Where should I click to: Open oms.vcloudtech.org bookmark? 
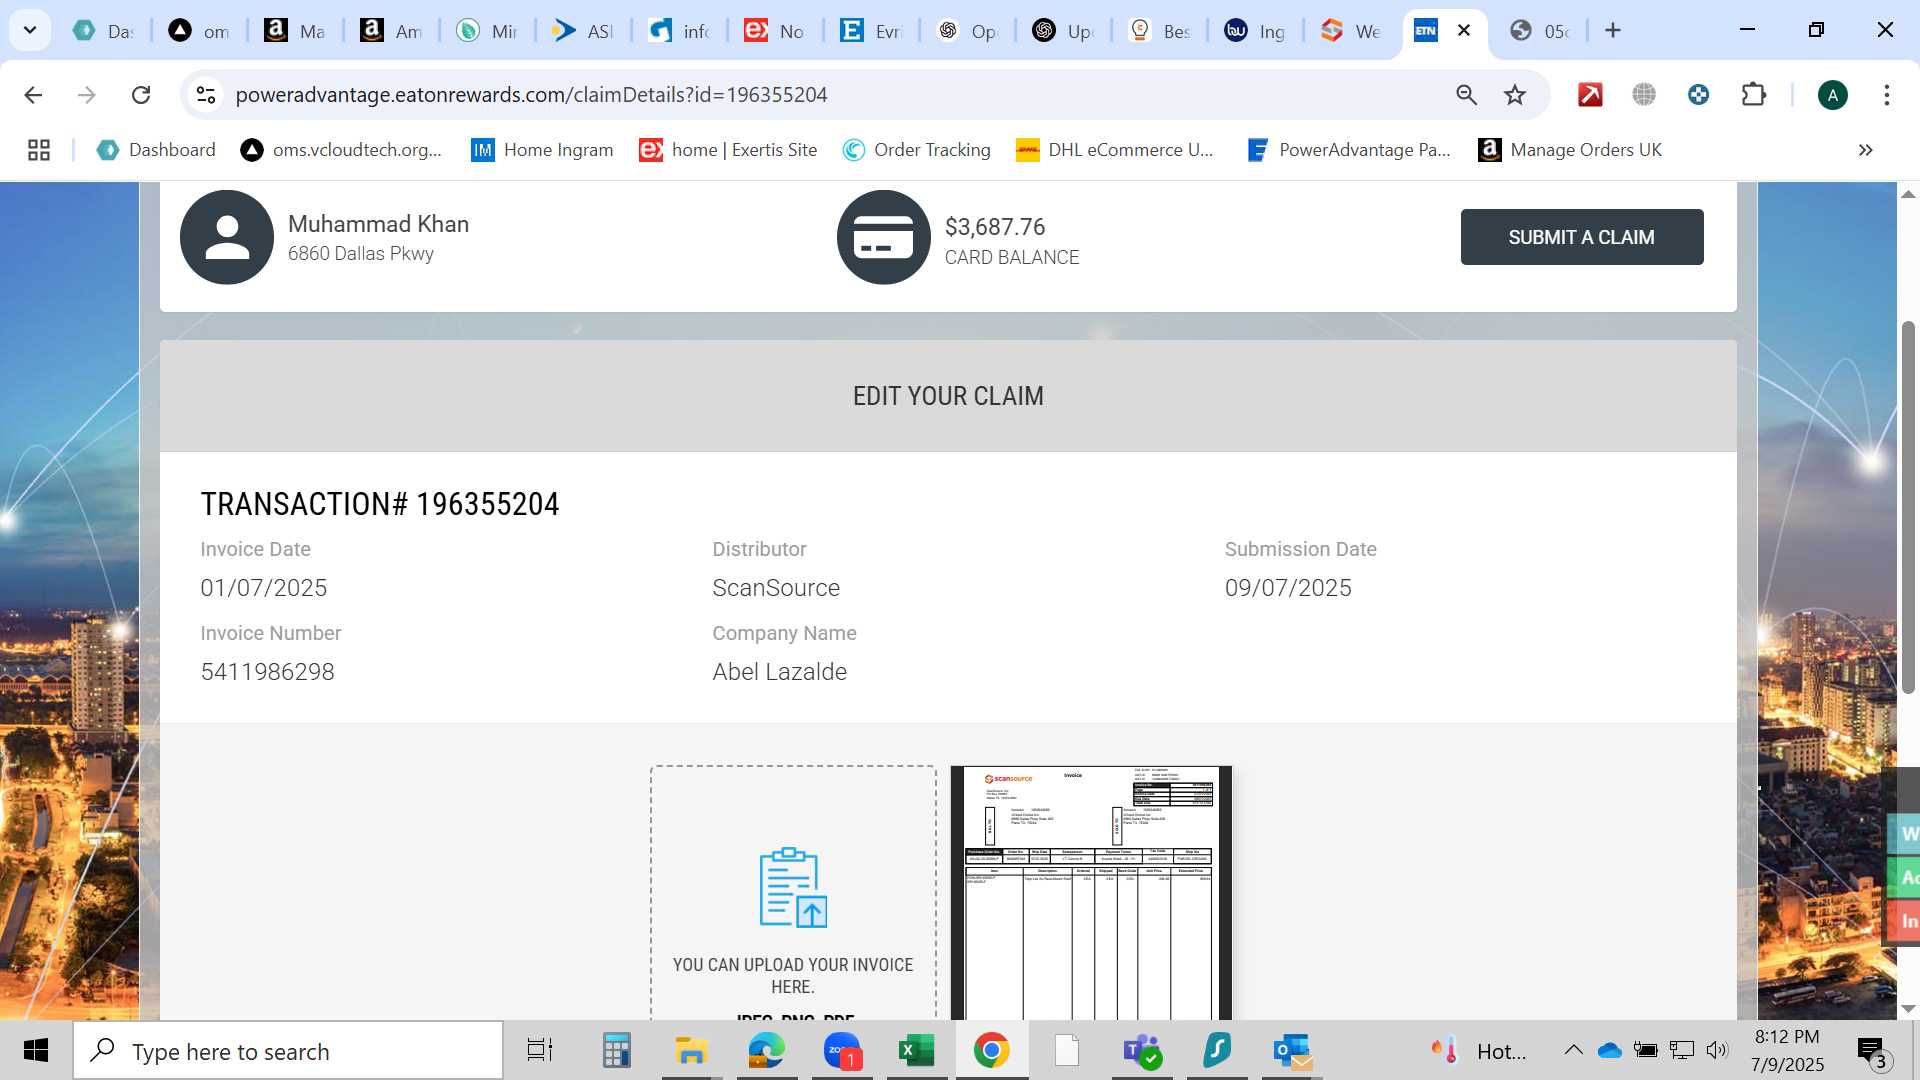(341, 150)
